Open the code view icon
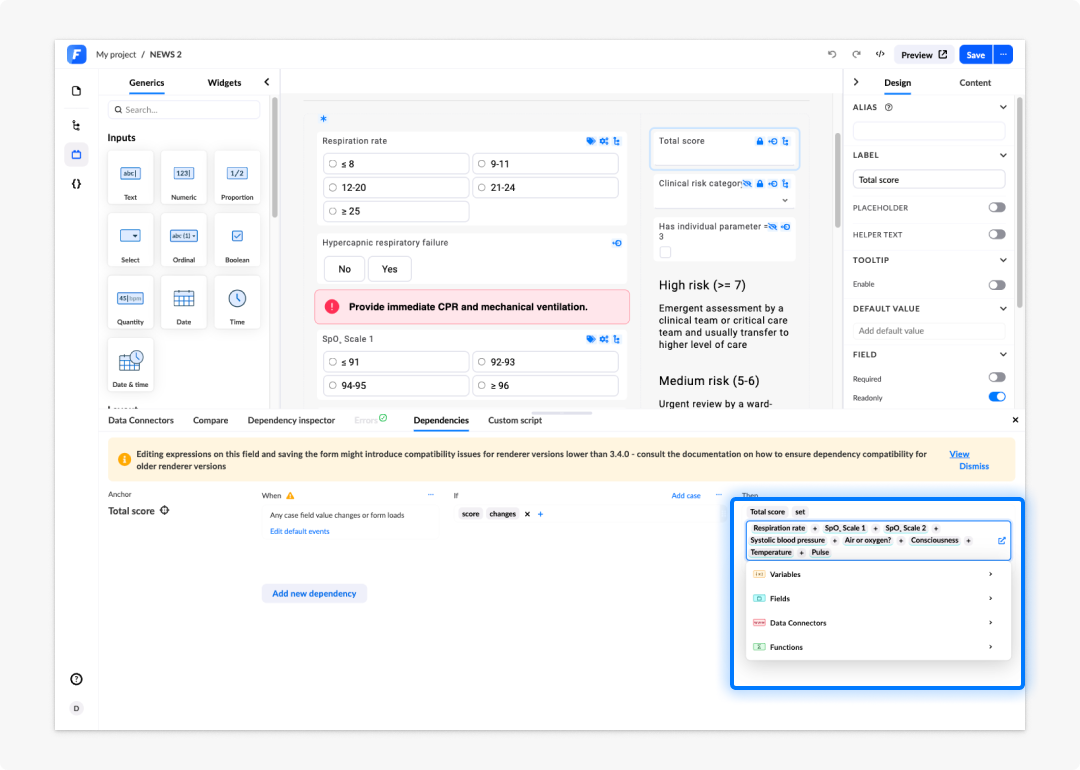The height and width of the screenshot is (770, 1080). click(x=880, y=54)
